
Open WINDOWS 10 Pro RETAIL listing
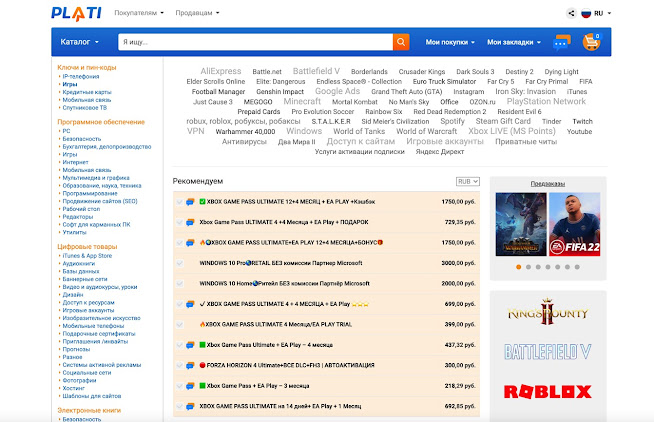(x=281, y=263)
